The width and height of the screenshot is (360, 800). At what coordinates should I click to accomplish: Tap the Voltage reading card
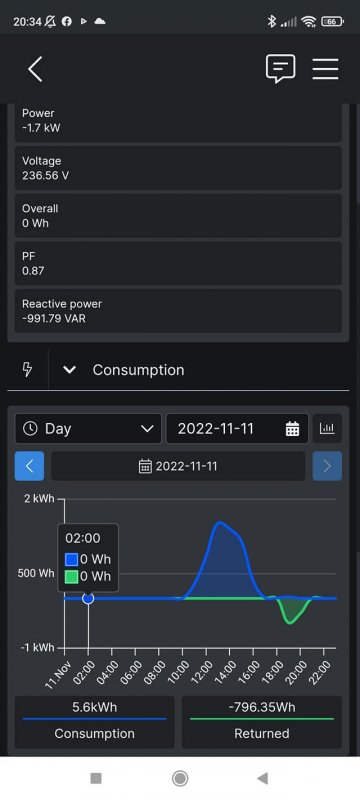[x=178, y=168]
